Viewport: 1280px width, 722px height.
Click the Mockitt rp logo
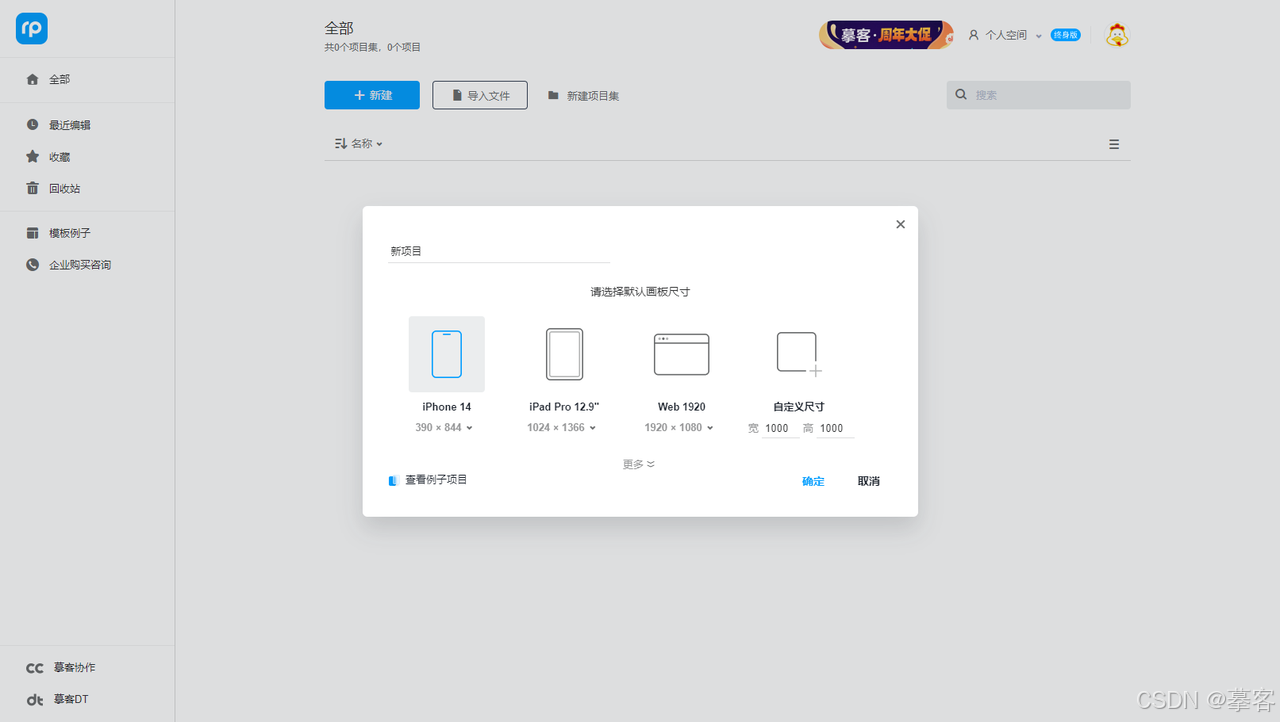32,29
